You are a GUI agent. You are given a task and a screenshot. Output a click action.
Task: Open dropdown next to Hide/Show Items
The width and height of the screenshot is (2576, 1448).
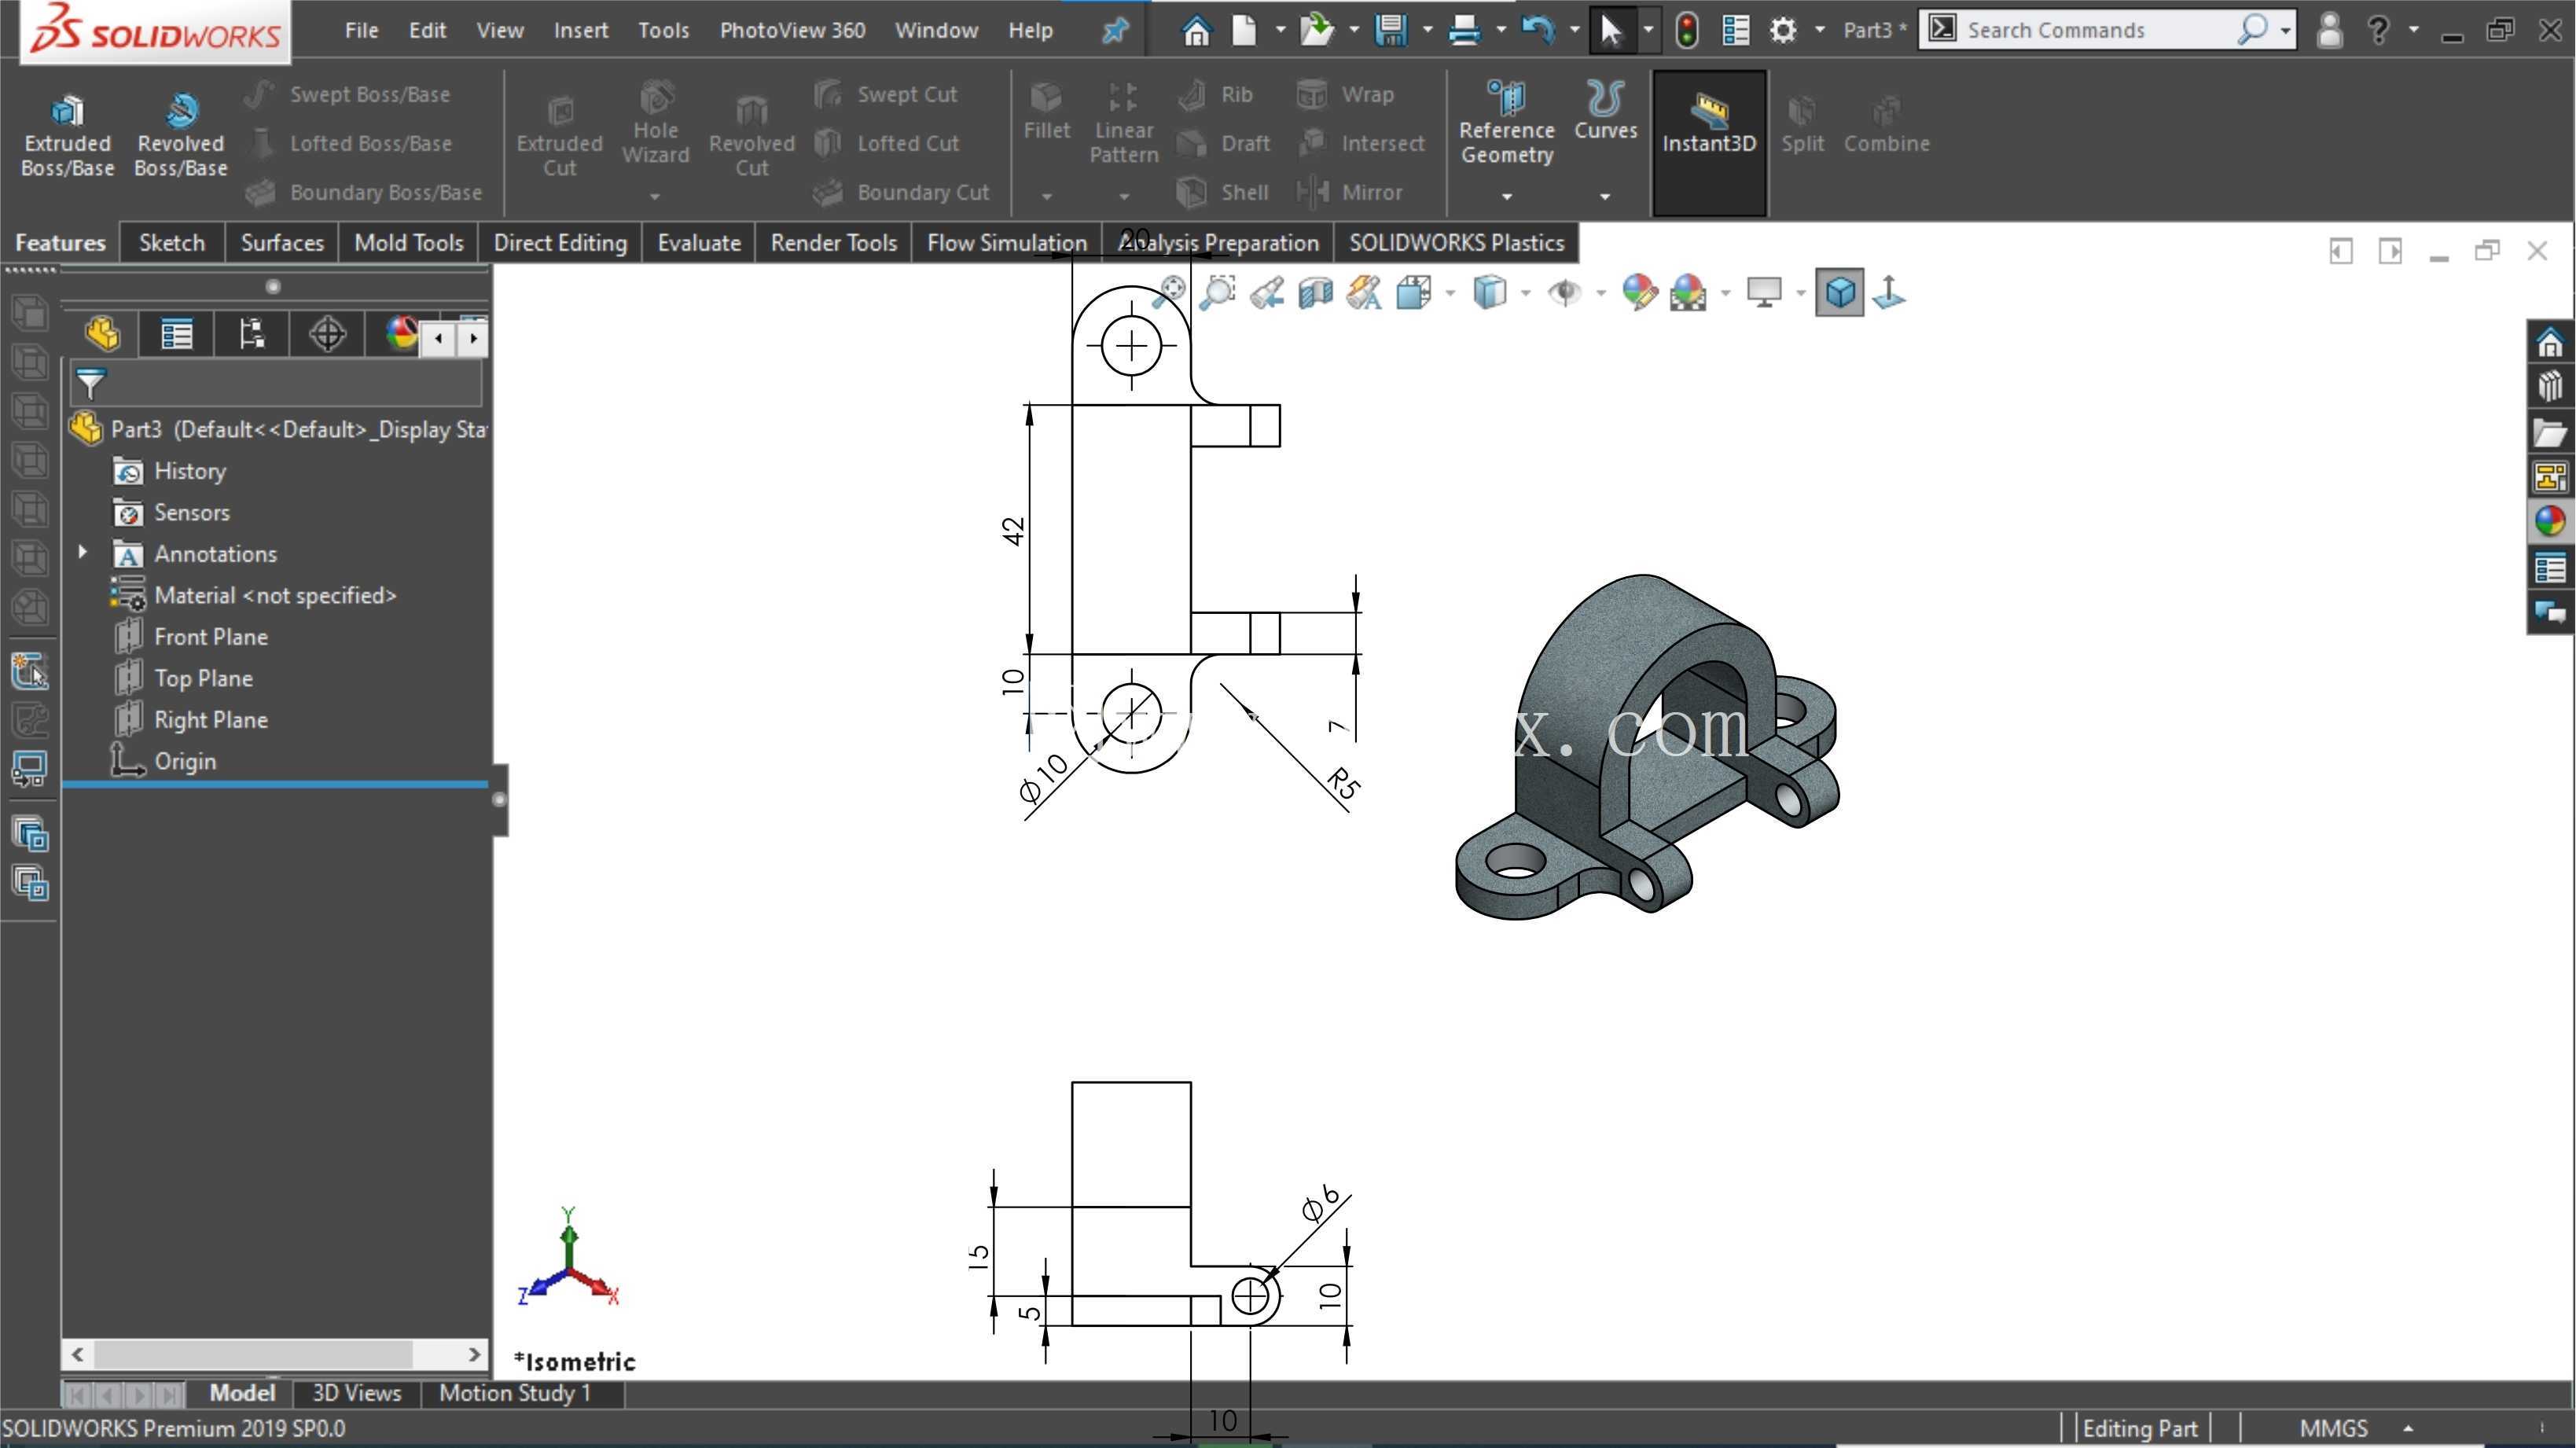pyautogui.click(x=1600, y=293)
